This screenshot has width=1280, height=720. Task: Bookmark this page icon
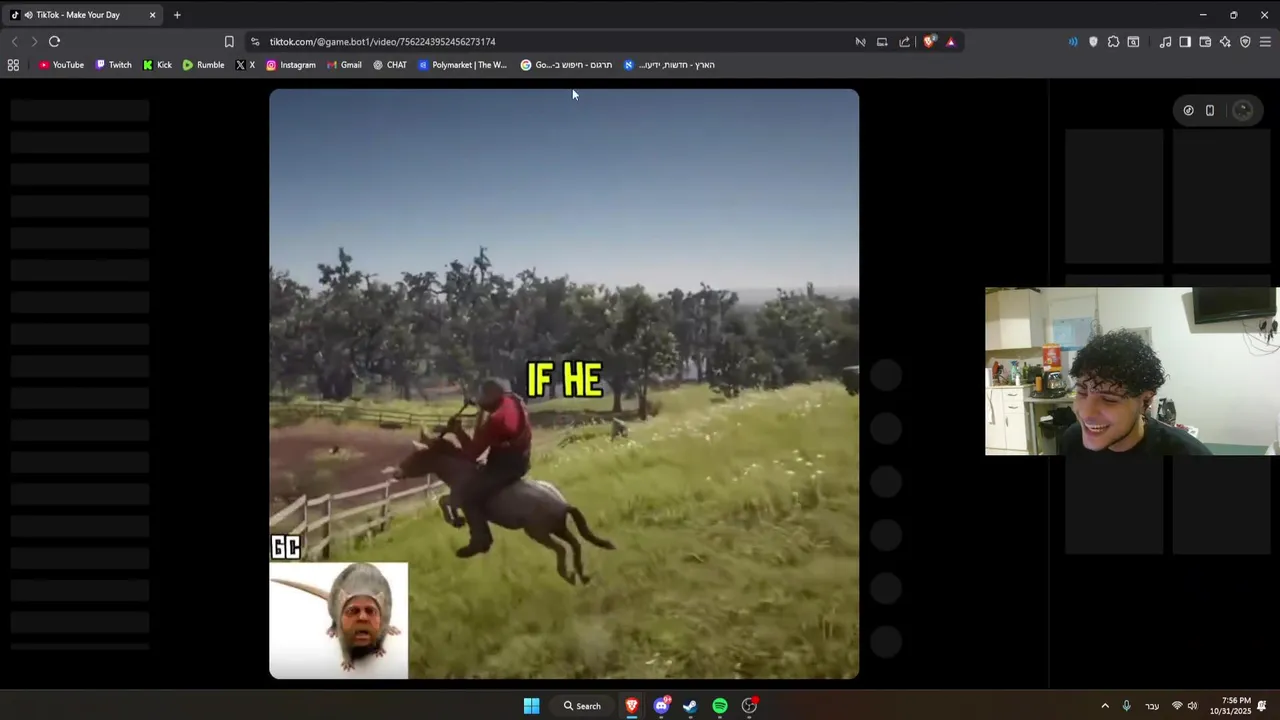point(229,42)
